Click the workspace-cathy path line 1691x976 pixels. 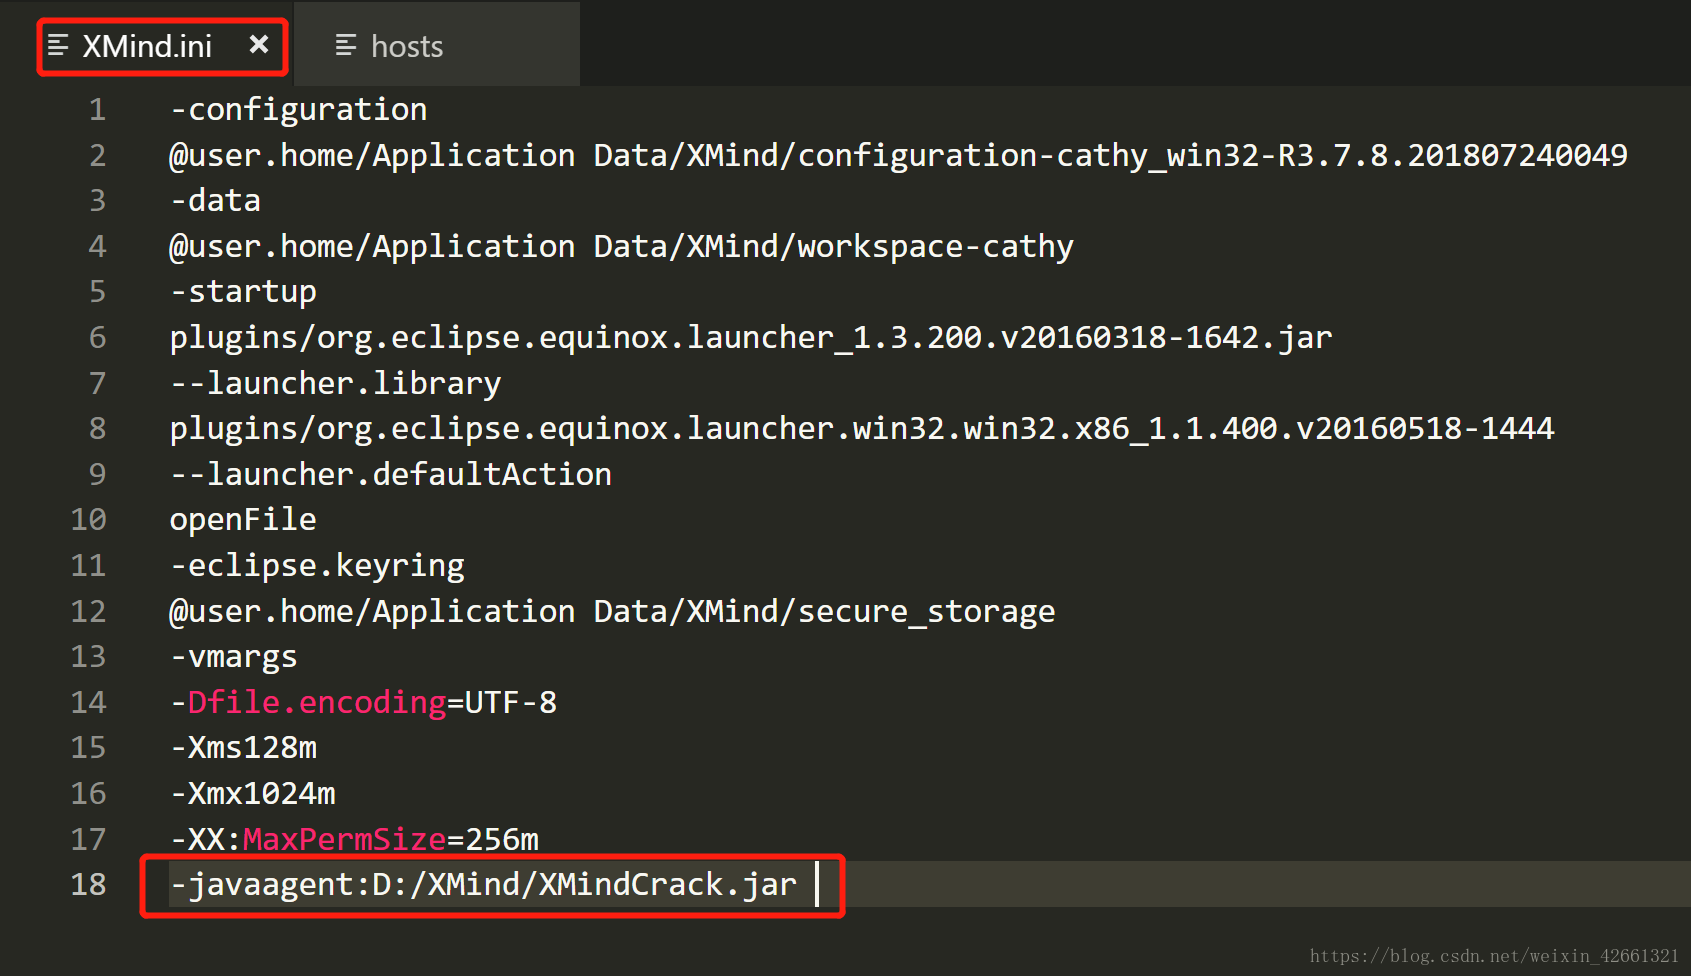coord(621,246)
